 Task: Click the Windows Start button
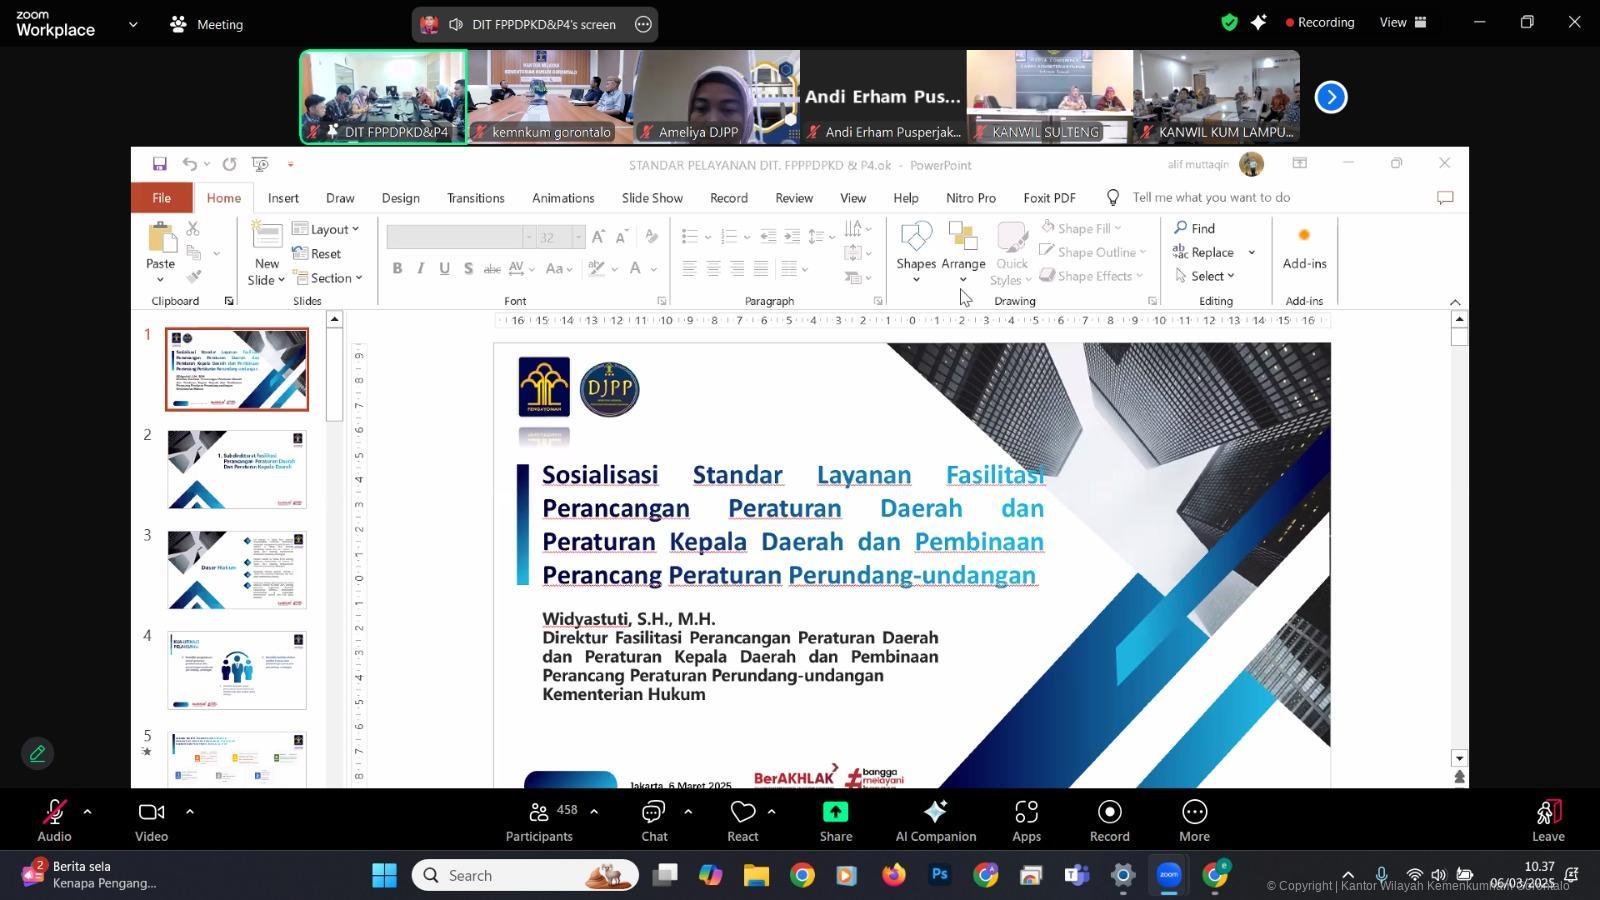[384, 876]
